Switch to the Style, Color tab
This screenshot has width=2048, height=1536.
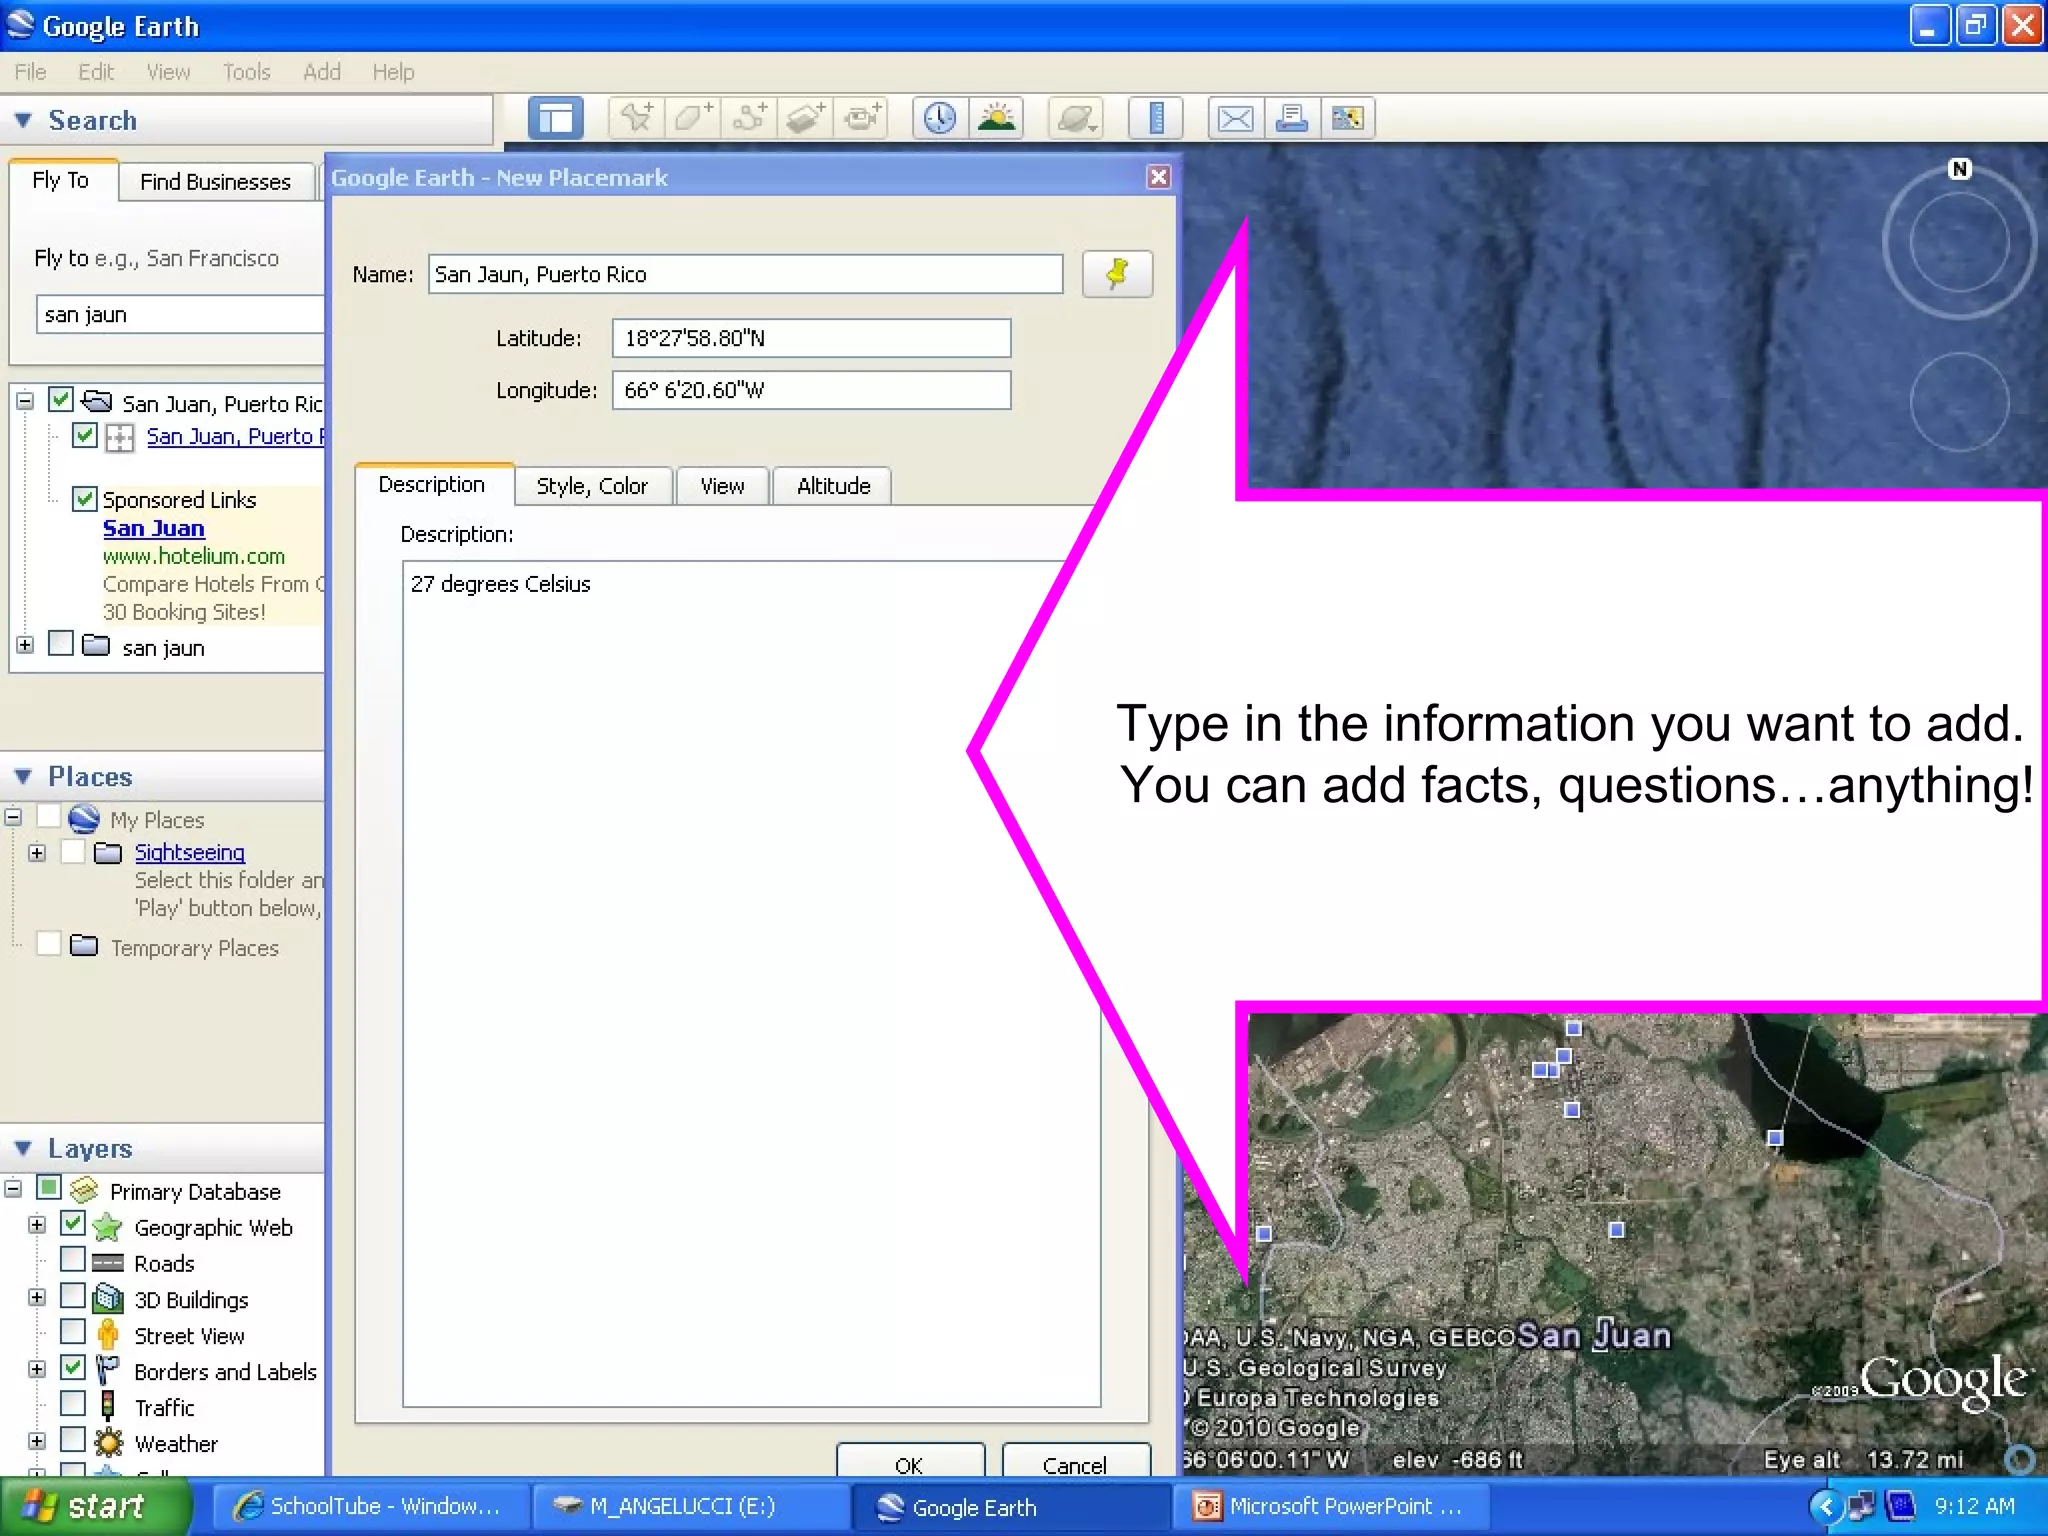592,486
